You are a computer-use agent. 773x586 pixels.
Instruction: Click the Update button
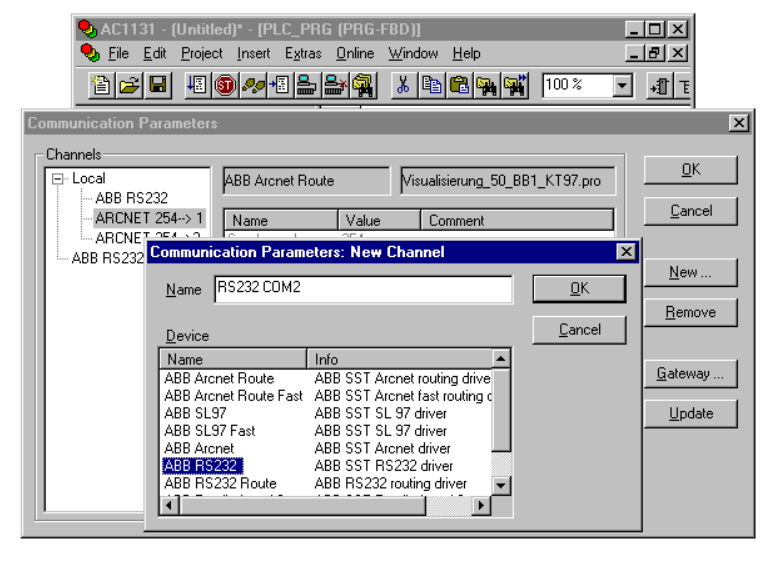click(x=690, y=413)
